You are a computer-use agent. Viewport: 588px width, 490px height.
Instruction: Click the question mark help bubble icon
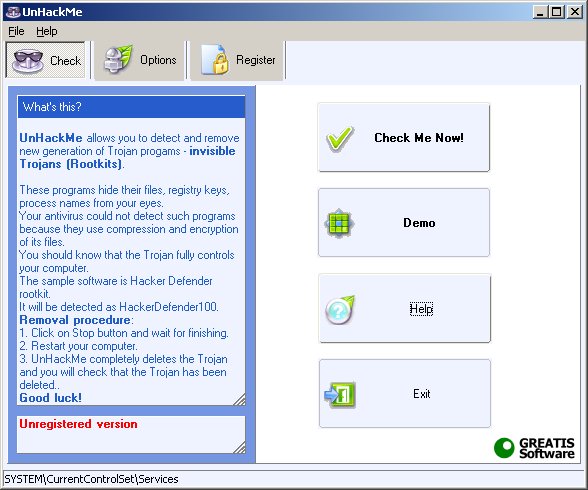coord(340,309)
